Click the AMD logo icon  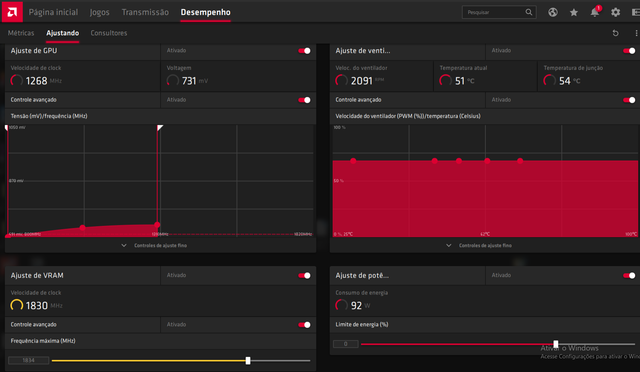[12, 12]
